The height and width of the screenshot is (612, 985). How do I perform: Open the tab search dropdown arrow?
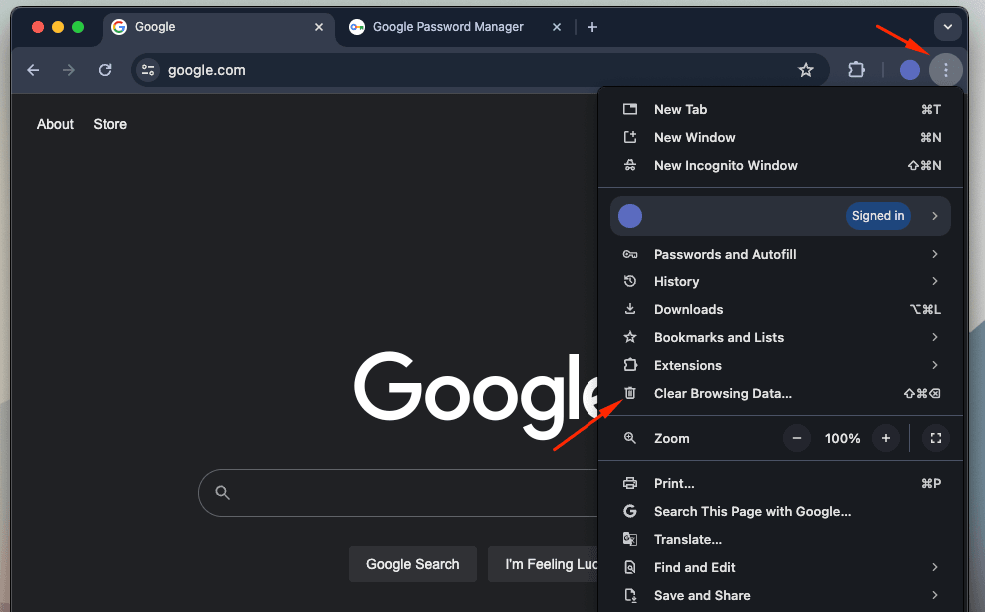pyautogui.click(x=947, y=27)
